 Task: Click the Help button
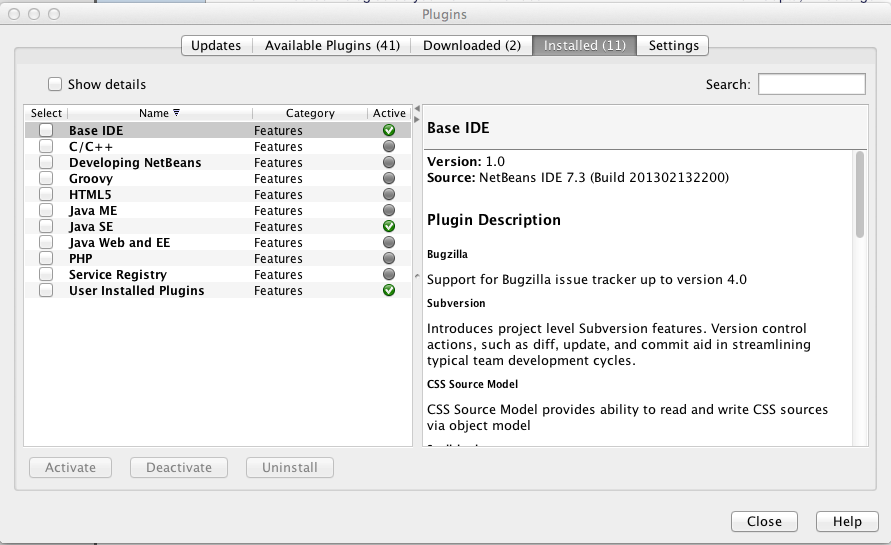pos(846,522)
